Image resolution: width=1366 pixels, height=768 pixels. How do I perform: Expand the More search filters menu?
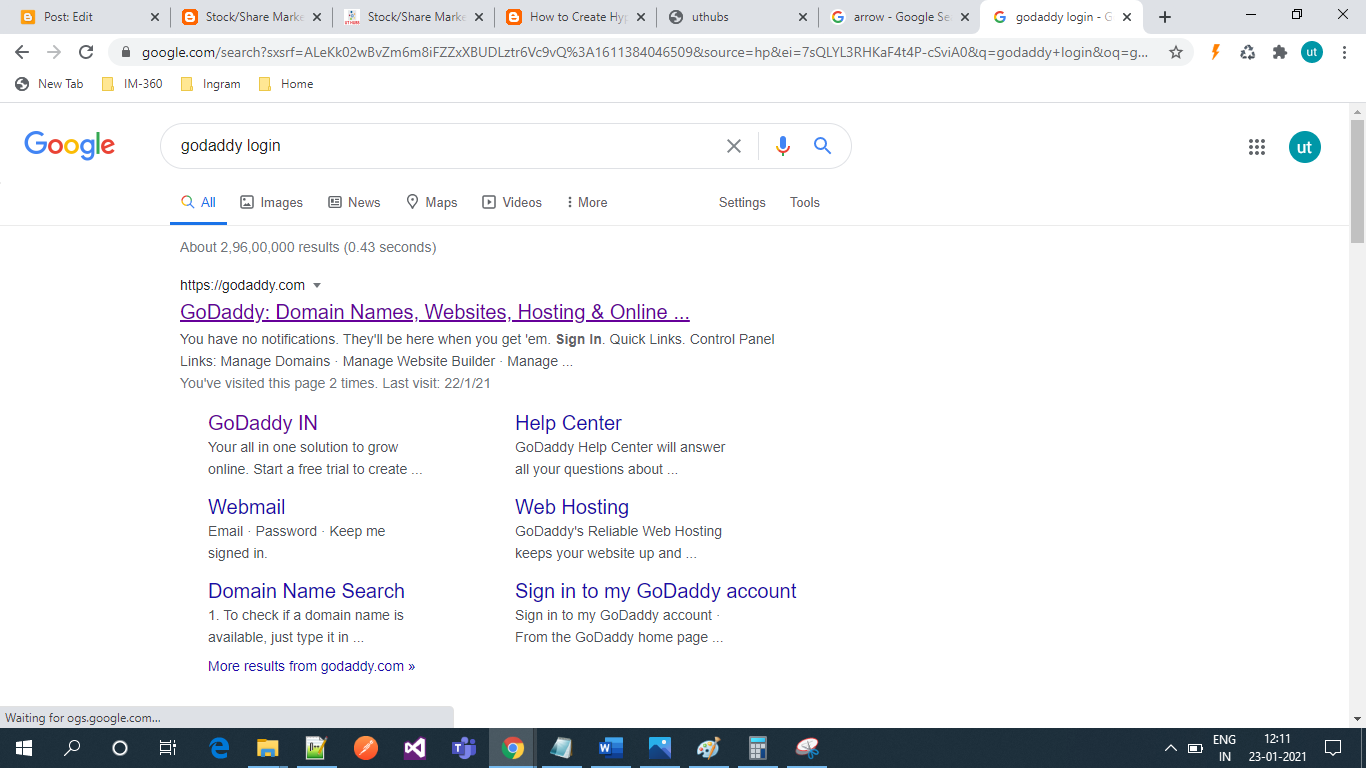tap(587, 202)
